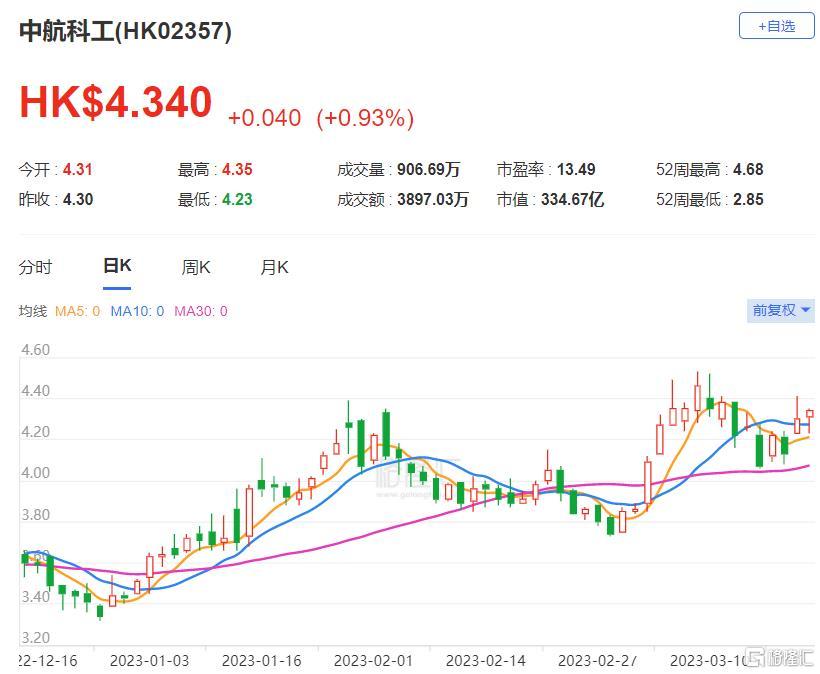Click the 均线 label

(x=33, y=311)
